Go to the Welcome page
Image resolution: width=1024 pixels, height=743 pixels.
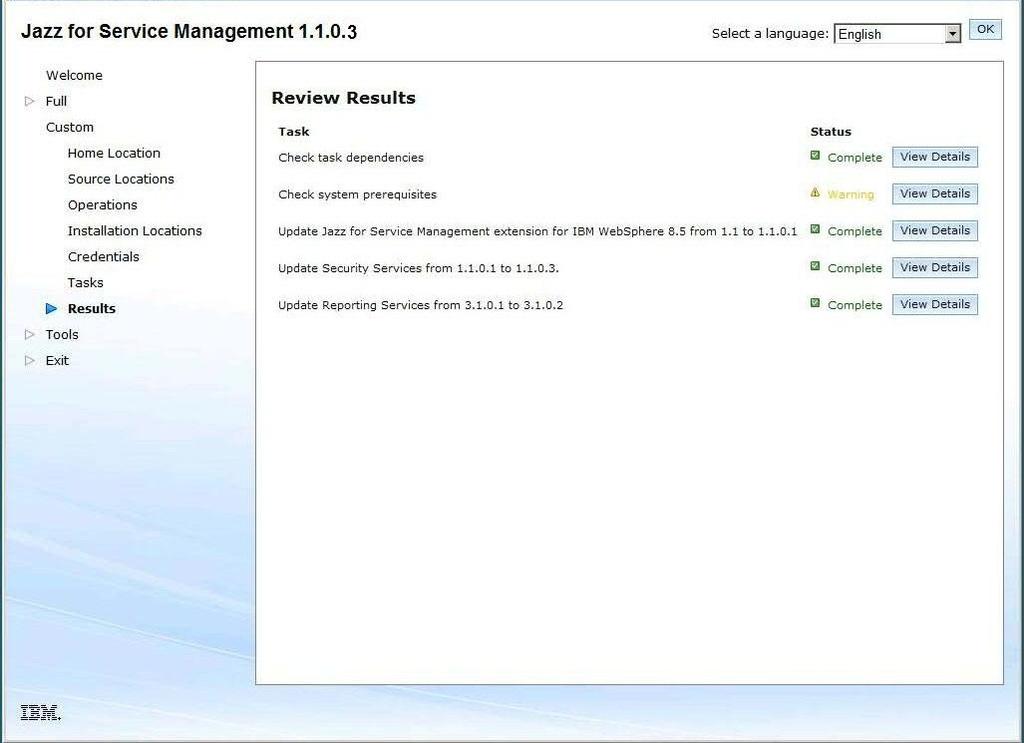(x=74, y=75)
